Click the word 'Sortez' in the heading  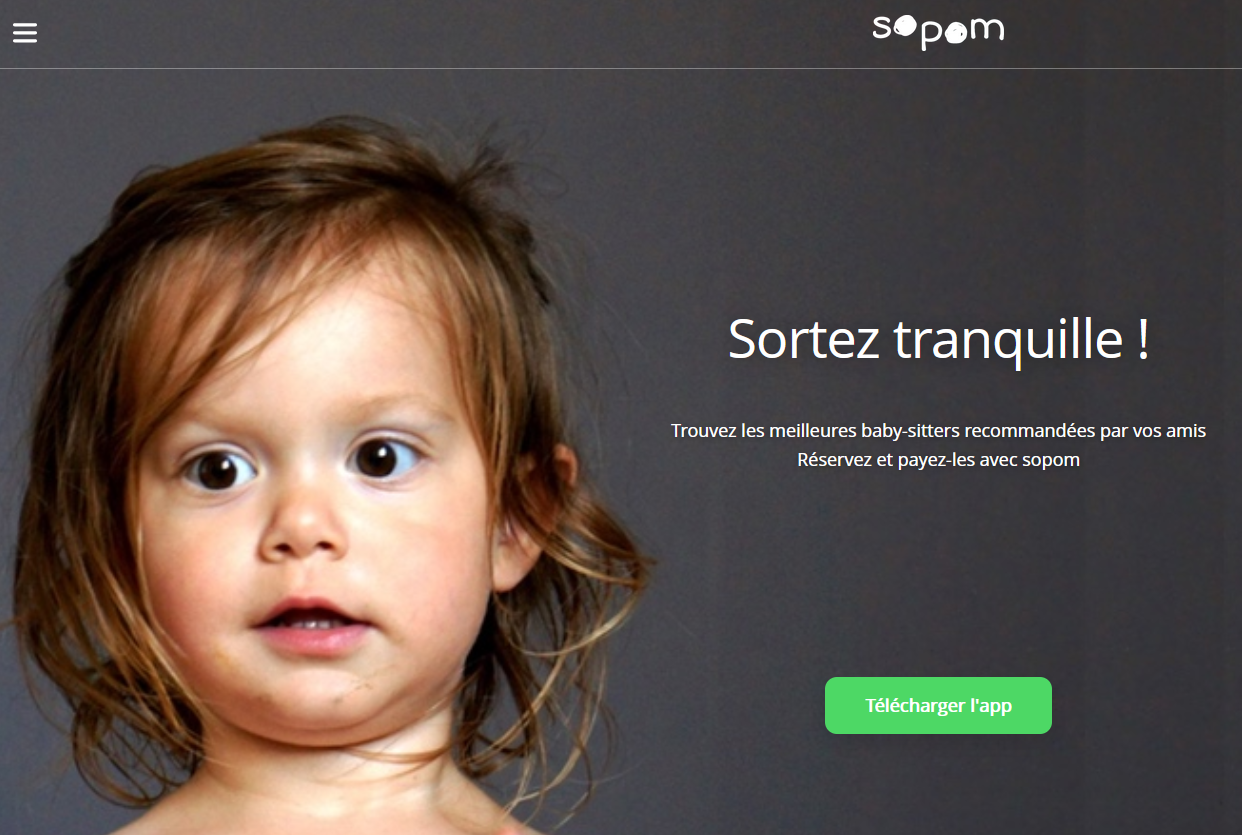click(804, 339)
